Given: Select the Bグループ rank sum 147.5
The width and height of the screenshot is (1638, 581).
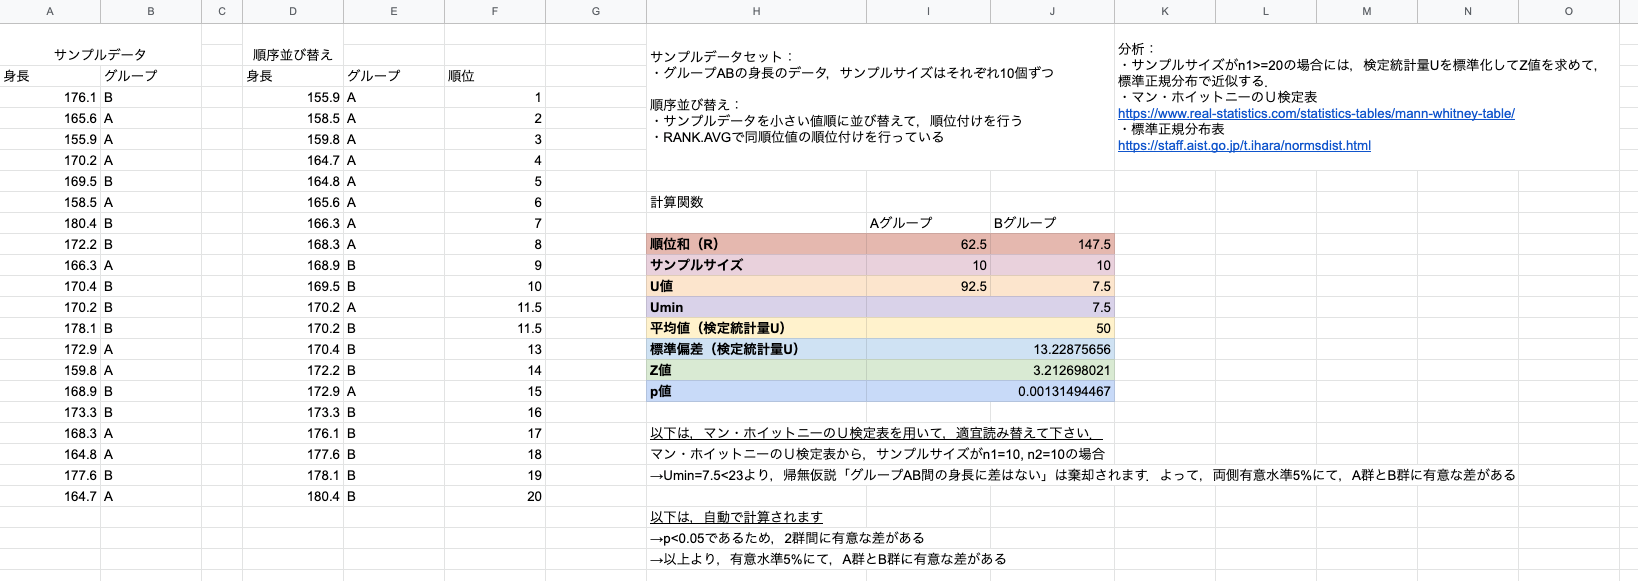Looking at the screenshot, I should 1052,244.
